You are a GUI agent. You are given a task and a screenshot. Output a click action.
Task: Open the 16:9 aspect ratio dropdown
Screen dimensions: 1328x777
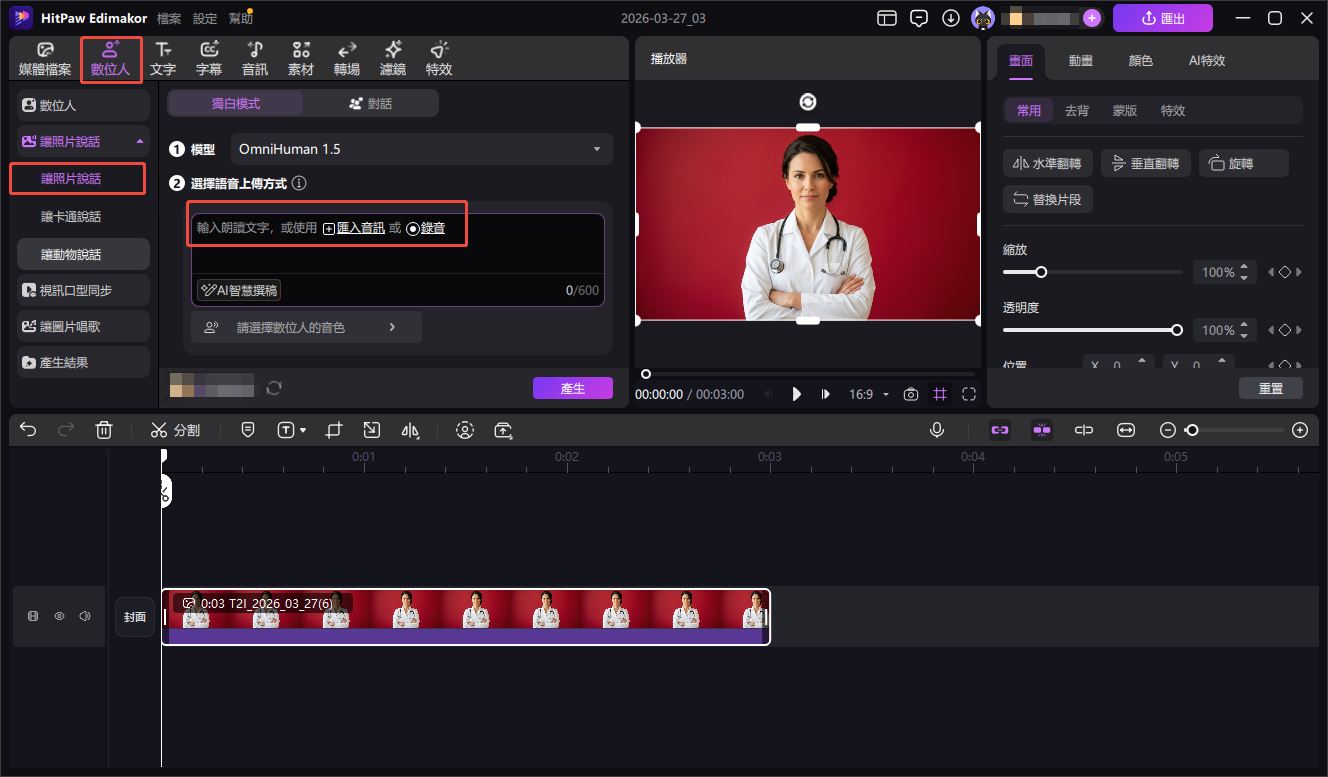point(868,394)
